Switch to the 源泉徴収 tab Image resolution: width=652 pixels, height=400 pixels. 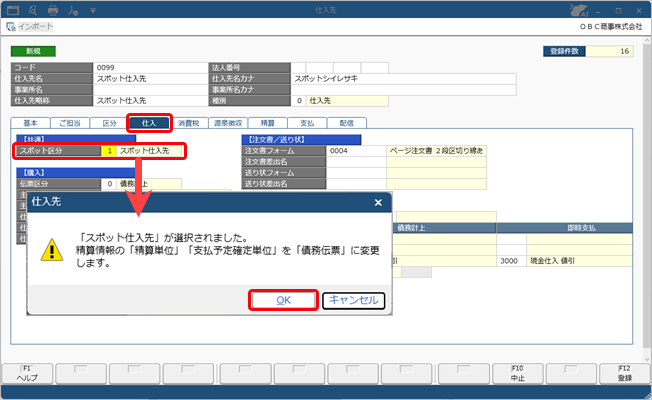(228, 123)
